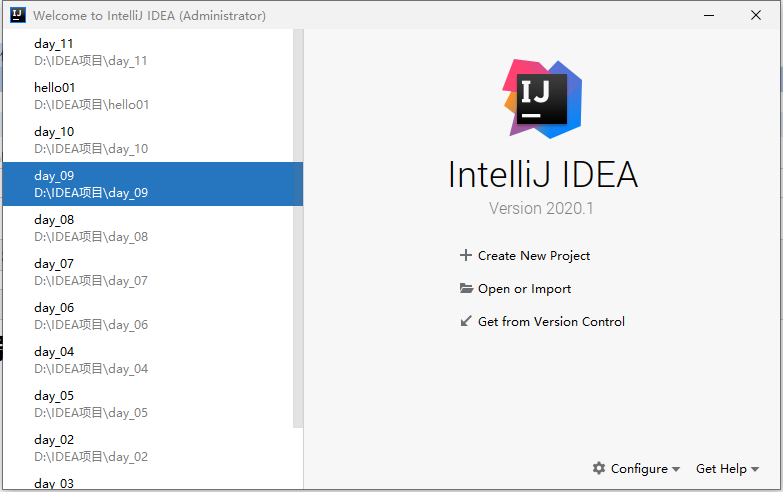Image resolution: width=783 pixels, height=492 pixels.
Task: Maximize the Welcome window
Action: coord(710,15)
